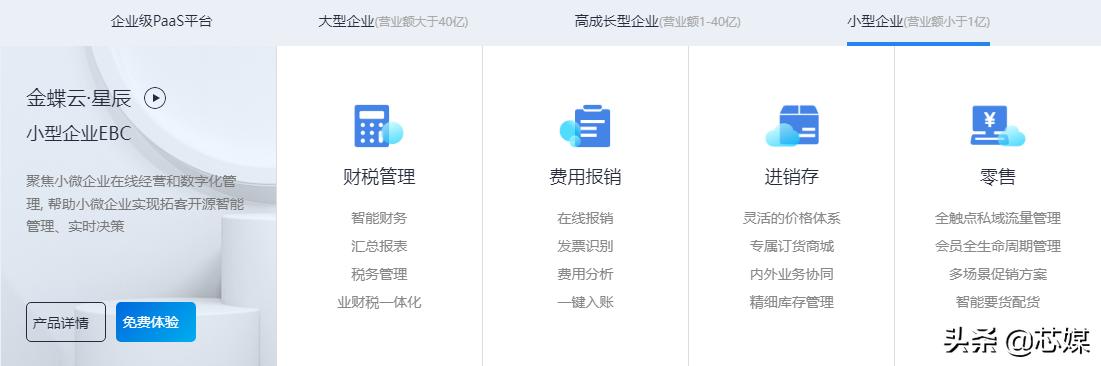Play the 金蝶云·星辰 intro video icon
This screenshot has width=1101, height=366.
[155, 98]
